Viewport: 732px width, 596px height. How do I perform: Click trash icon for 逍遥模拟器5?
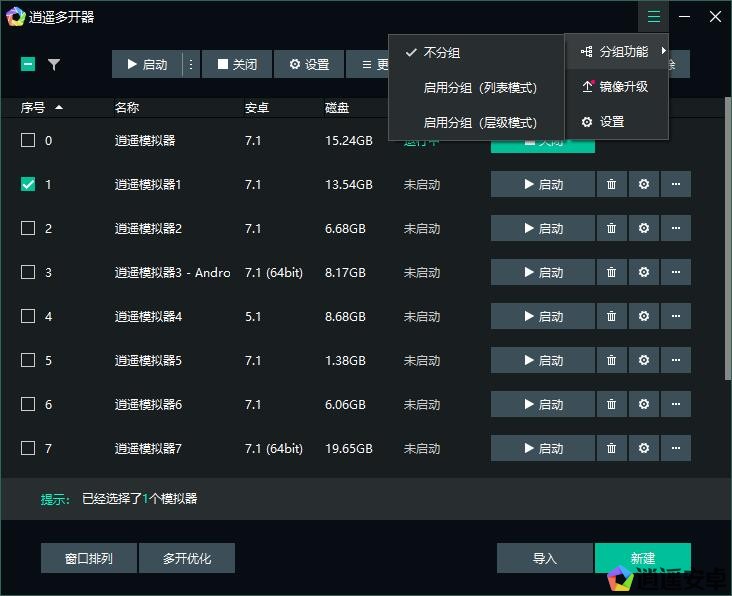click(x=611, y=361)
